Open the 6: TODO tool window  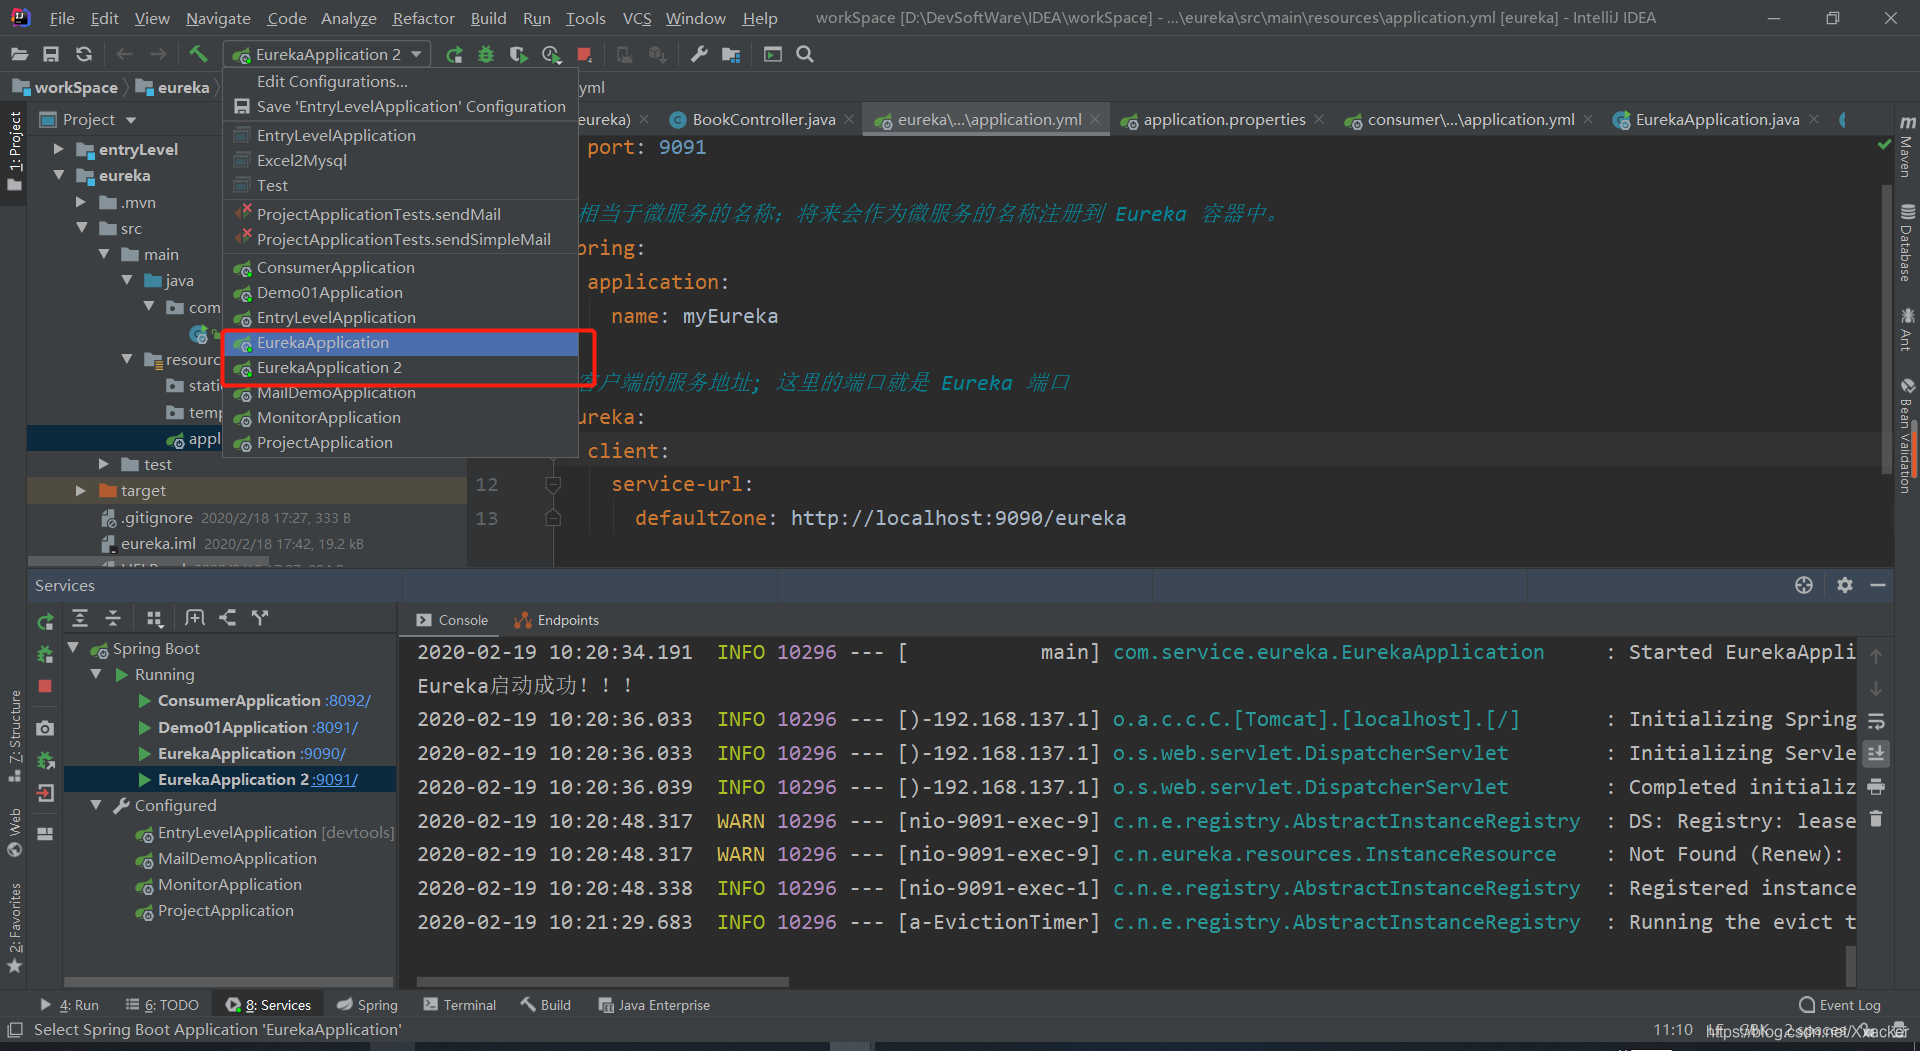point(162,1005)
